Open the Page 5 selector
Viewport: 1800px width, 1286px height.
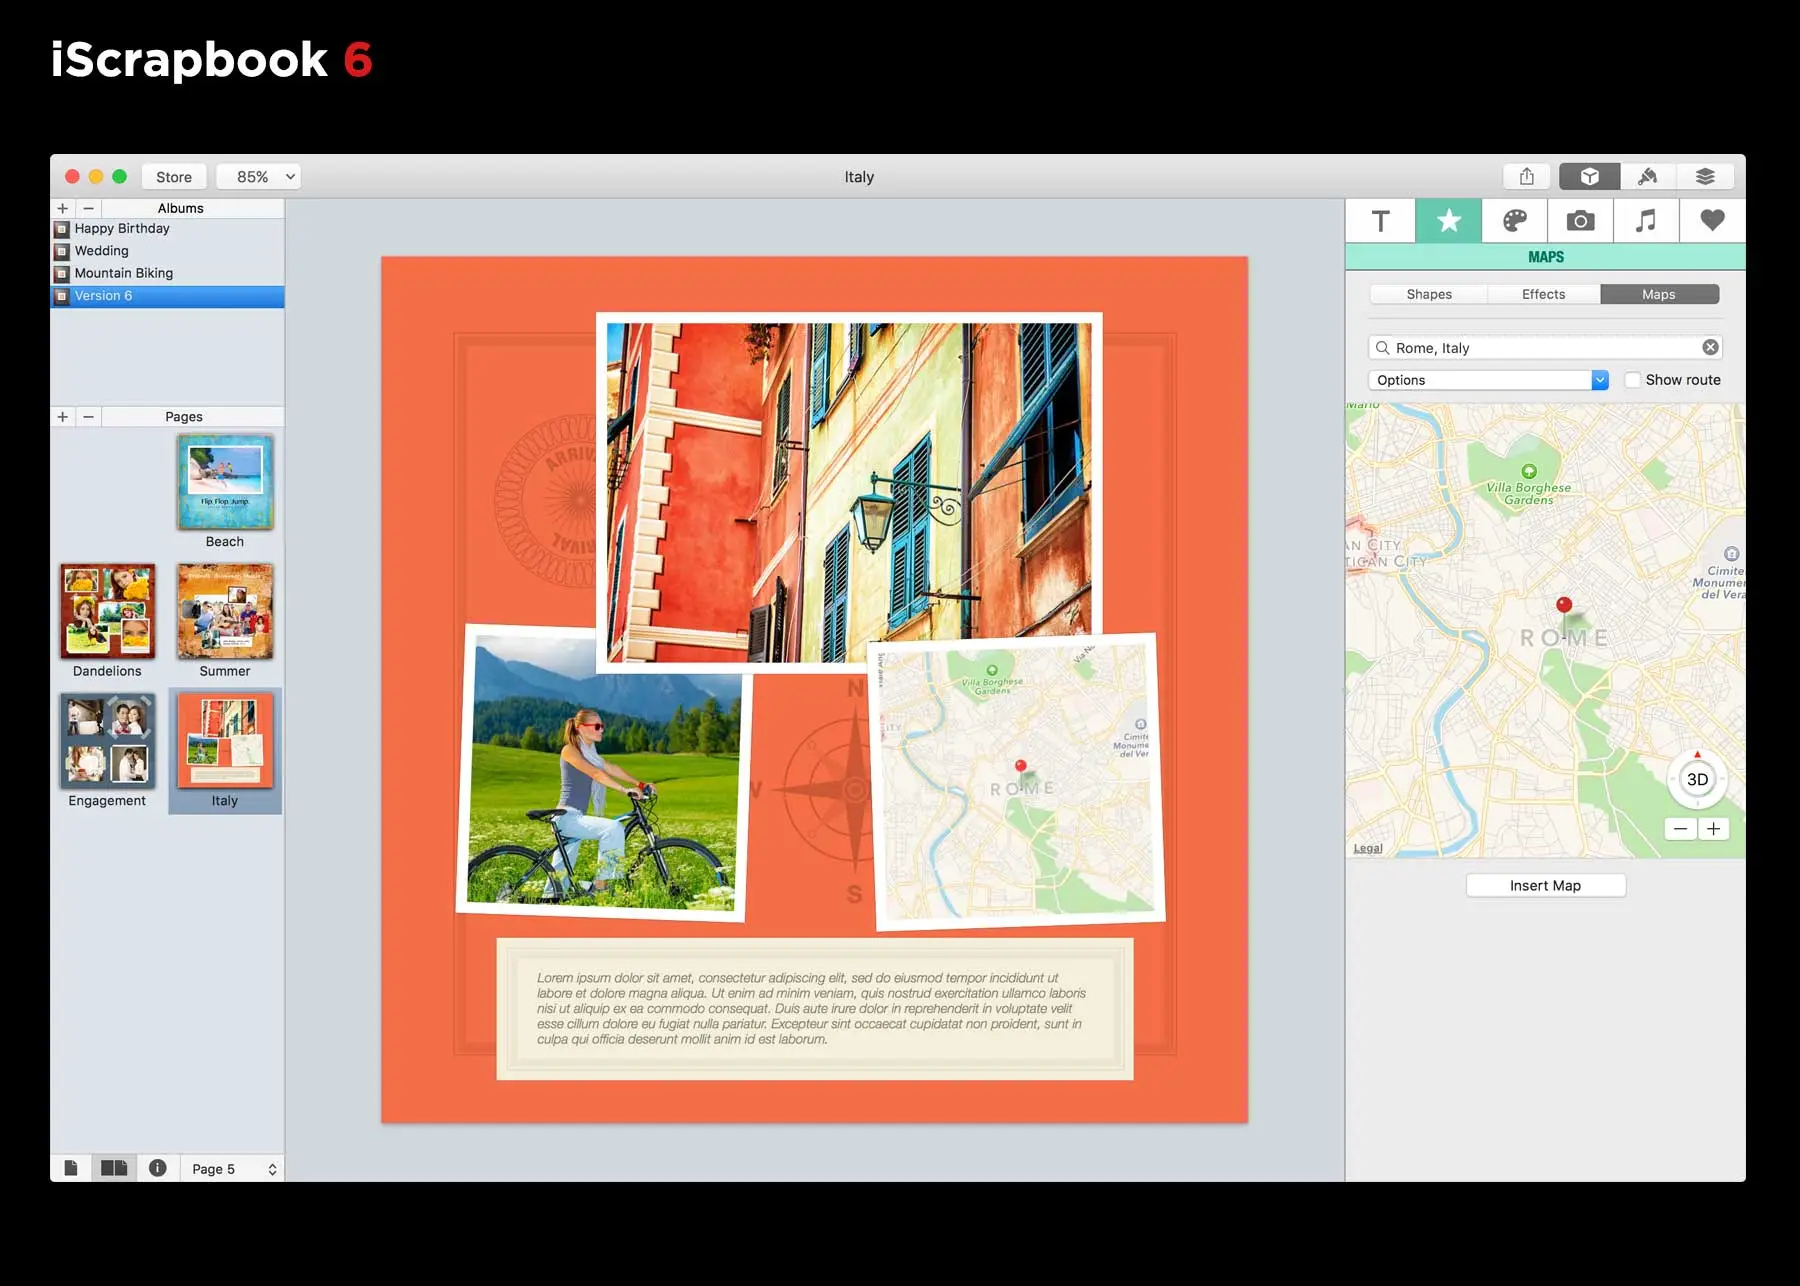[234, 1169]
